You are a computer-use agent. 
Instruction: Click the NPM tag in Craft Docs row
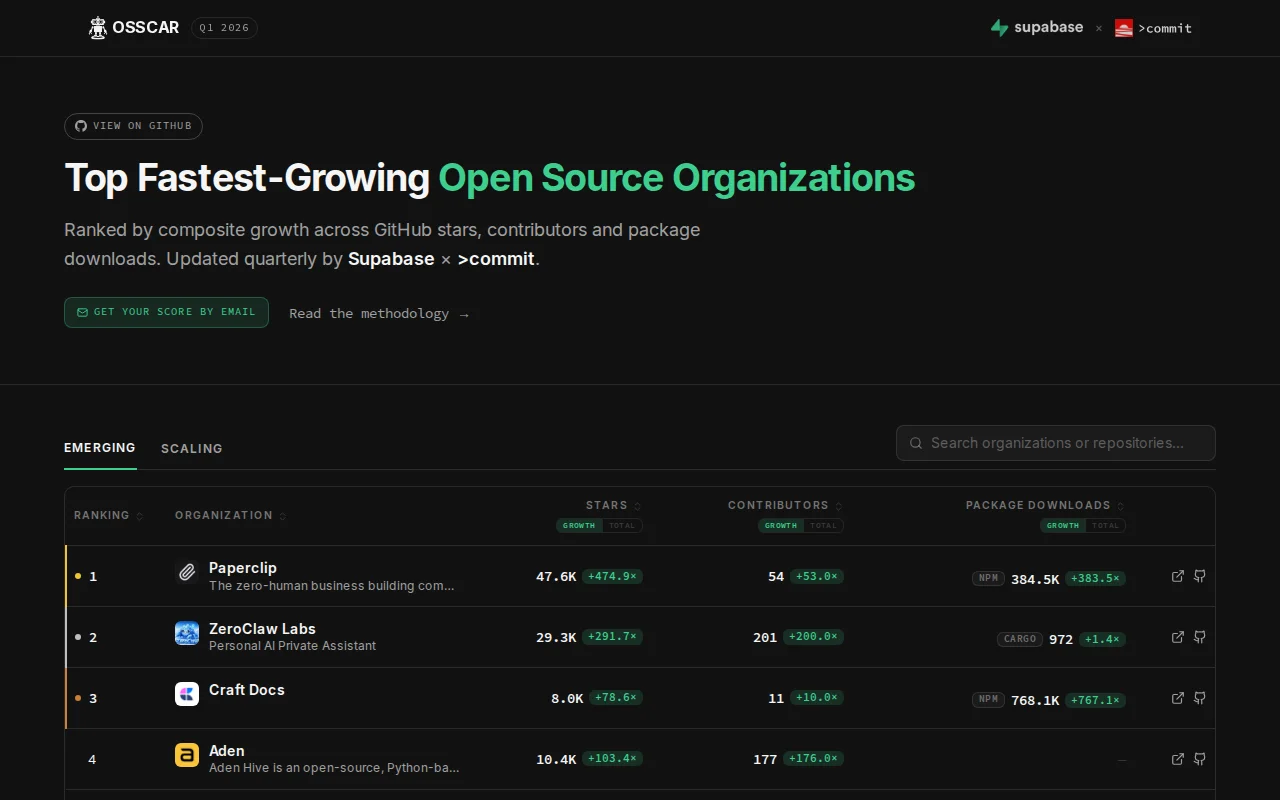988,700
